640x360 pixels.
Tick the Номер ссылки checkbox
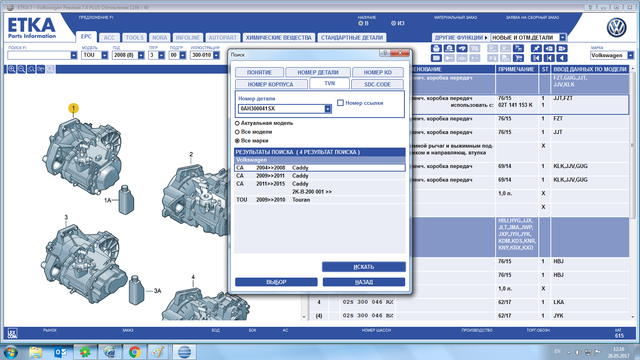[340, 103]
